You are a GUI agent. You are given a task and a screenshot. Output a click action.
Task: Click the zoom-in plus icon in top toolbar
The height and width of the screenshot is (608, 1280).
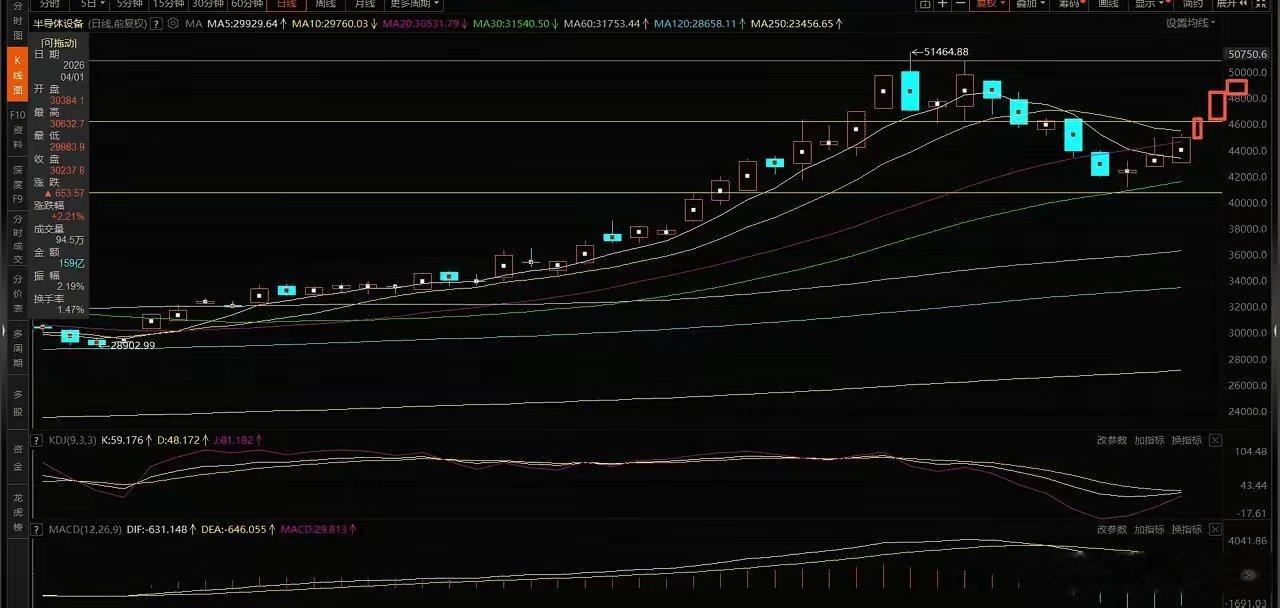(942, 4)
